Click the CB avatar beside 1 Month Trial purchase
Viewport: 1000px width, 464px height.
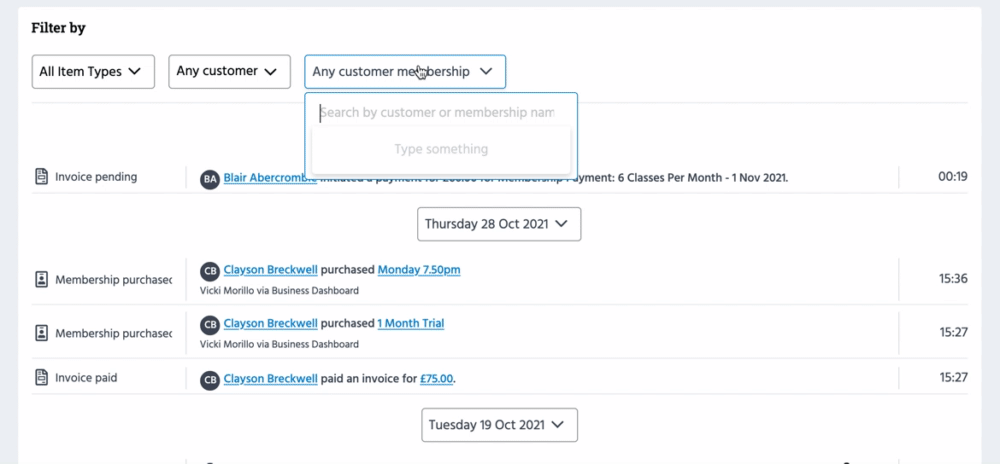click(x=210, y=325)
